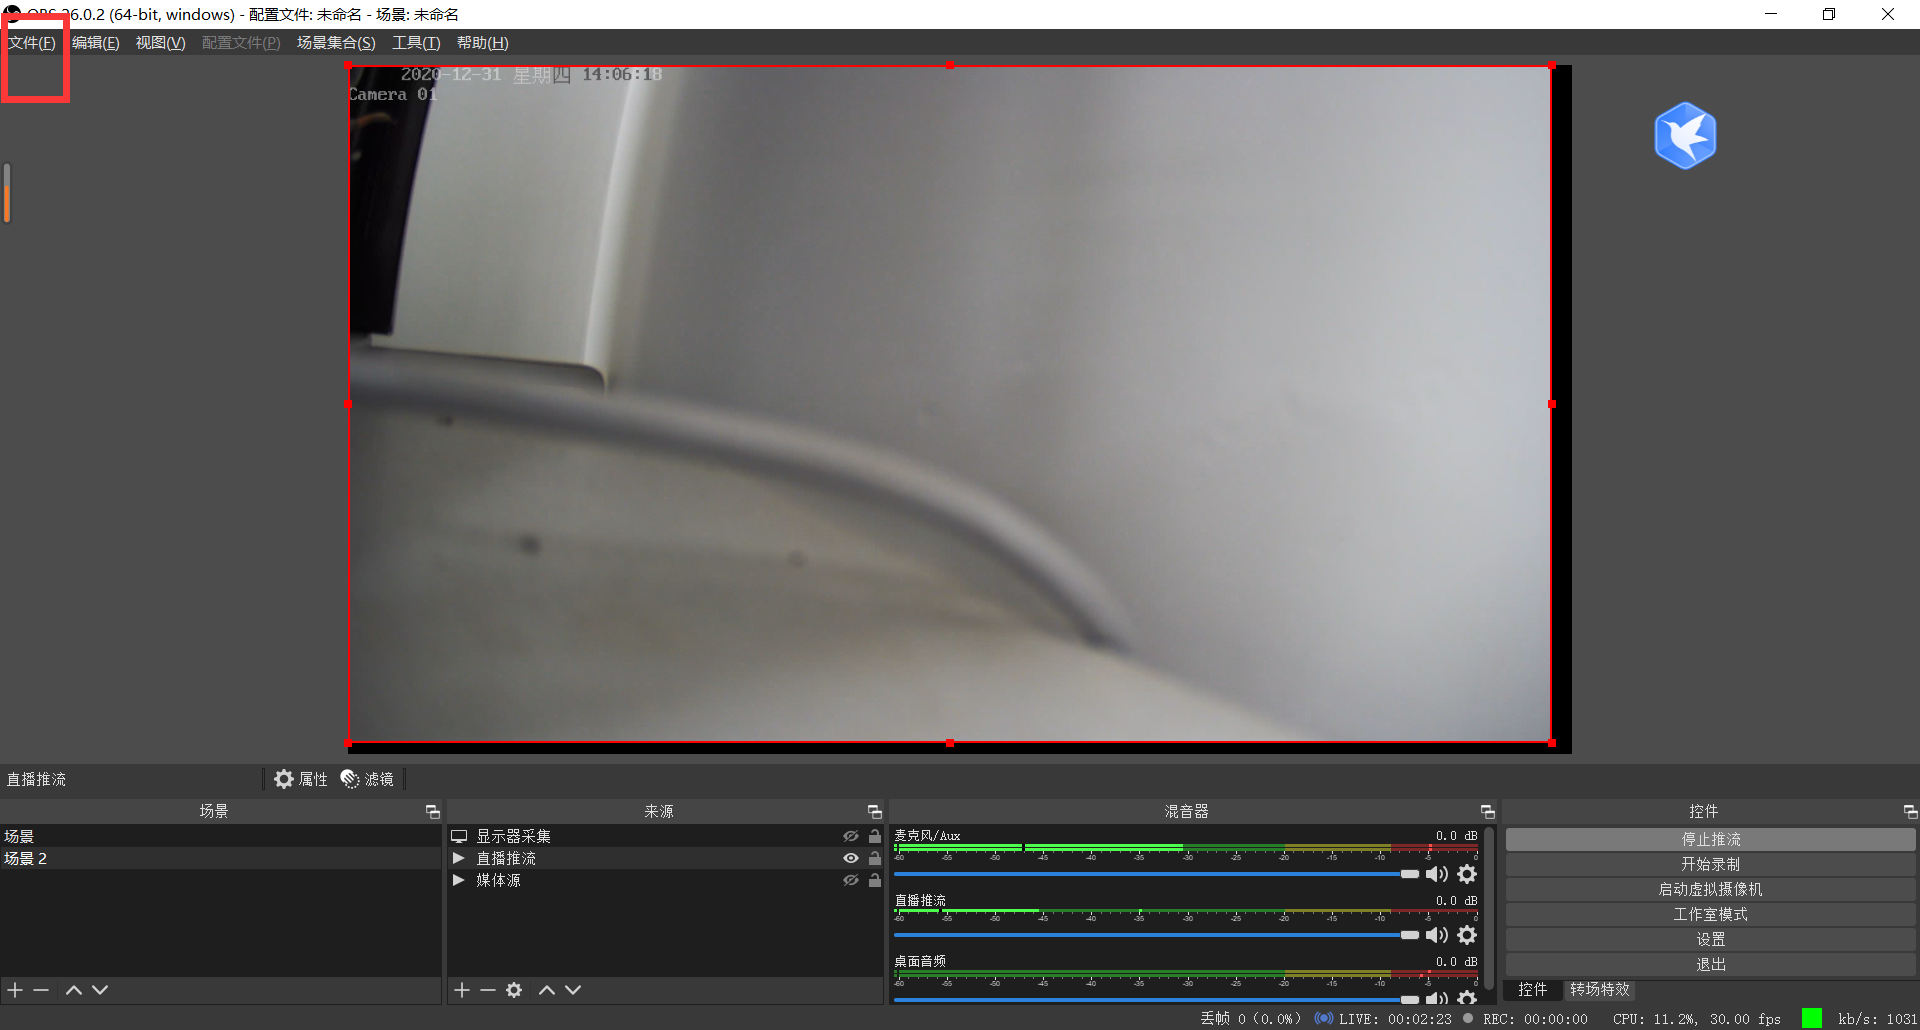Select the 场景 item in the scene list
1920x1030 pixels.
(x=220, y=836)
